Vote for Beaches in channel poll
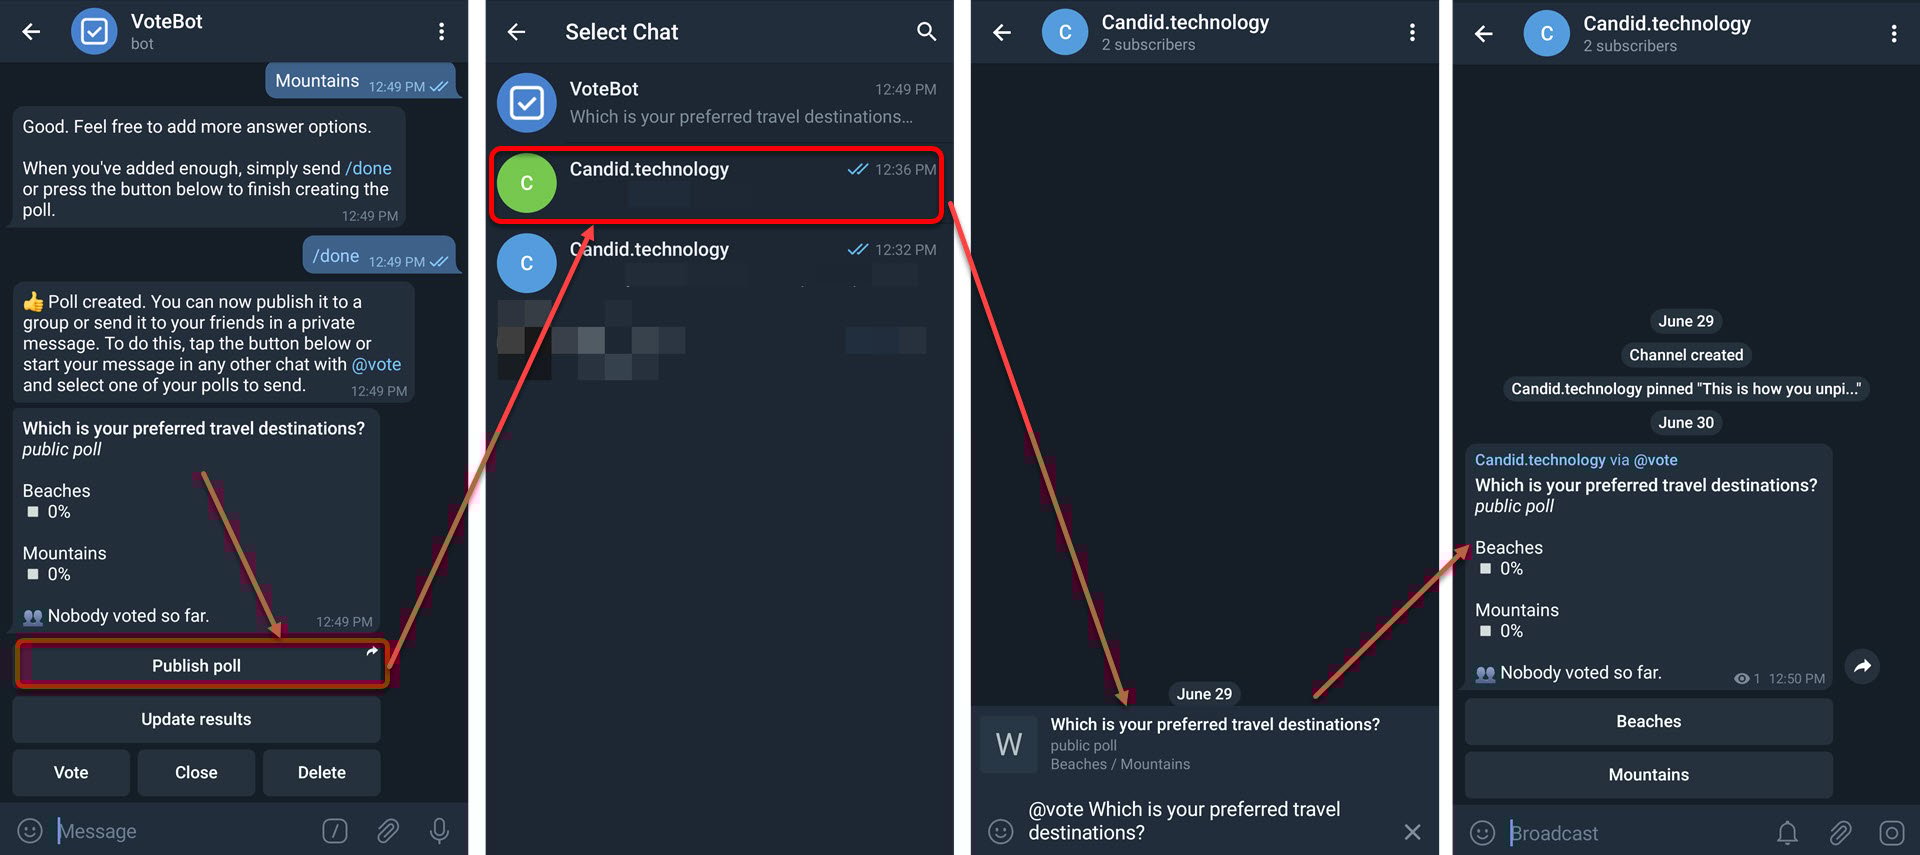 tap(1648, 721)
